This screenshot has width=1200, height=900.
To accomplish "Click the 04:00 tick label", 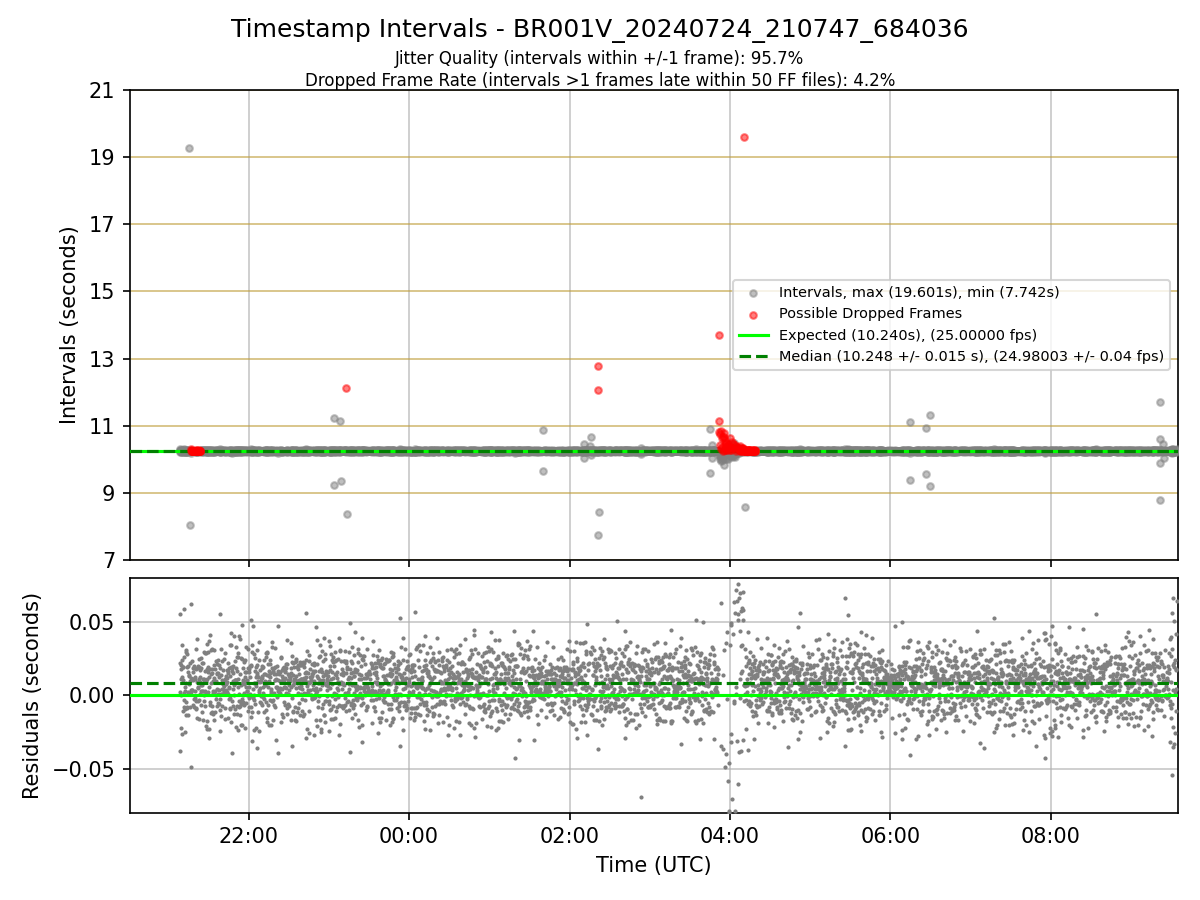I will (730, 834).
